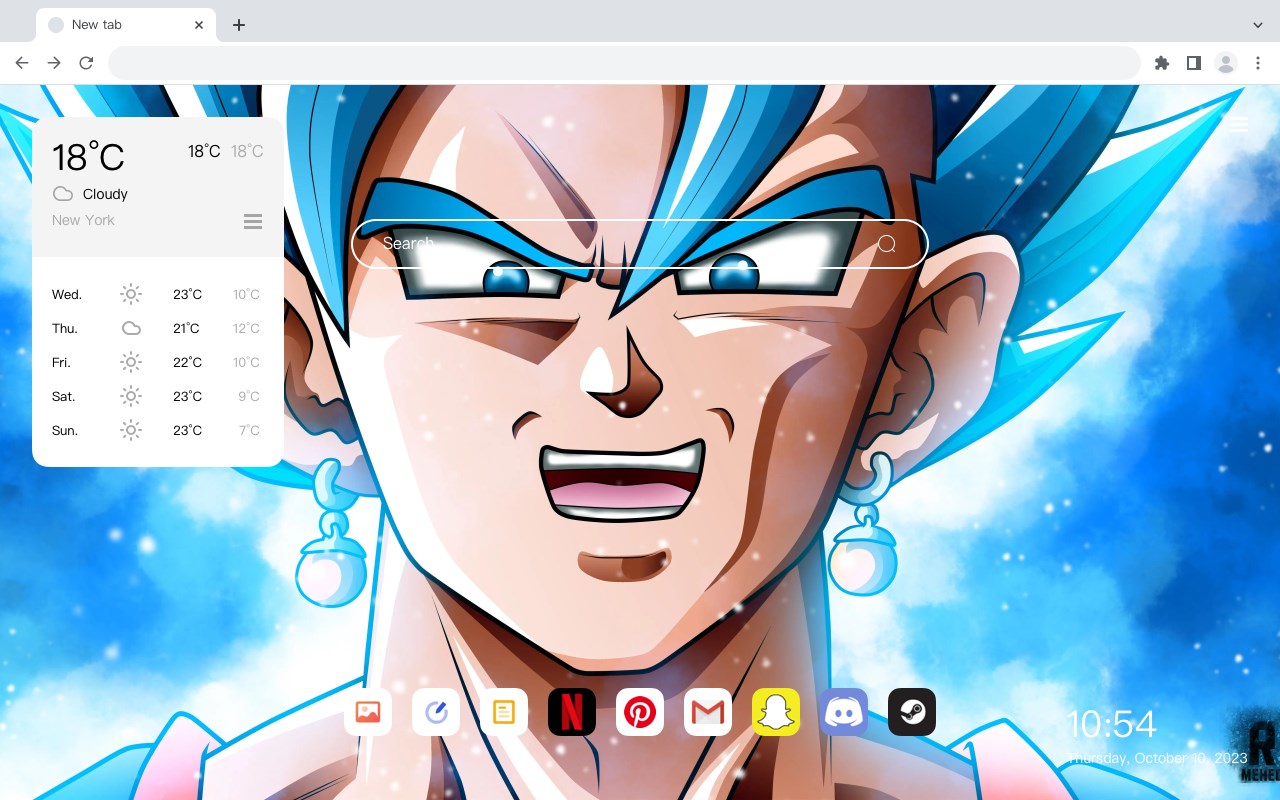
Task: Click the Sun. 7°C low temperature
Action: click(249, 430)
